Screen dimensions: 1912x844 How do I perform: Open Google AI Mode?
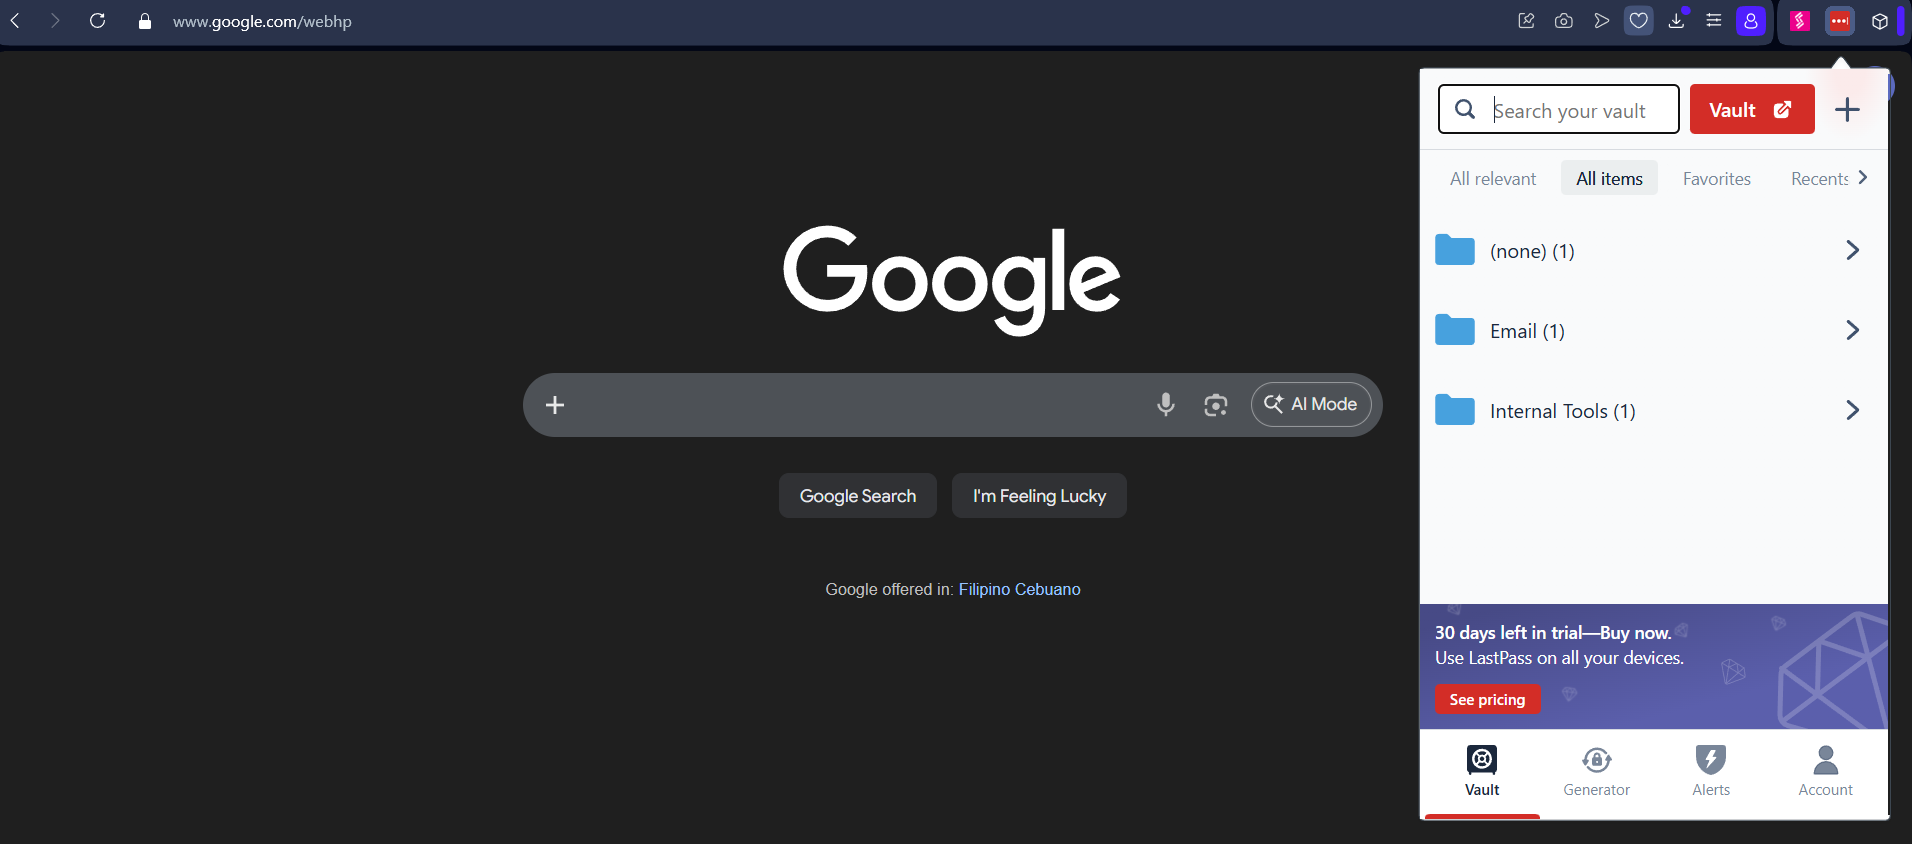tap(1311, 404)
